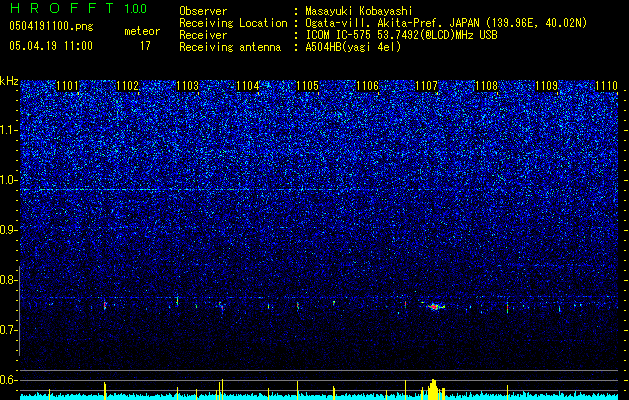This screenshot has width=629, height=400.
Task: Click the 1107 time marker
Action: pos(426,86)
